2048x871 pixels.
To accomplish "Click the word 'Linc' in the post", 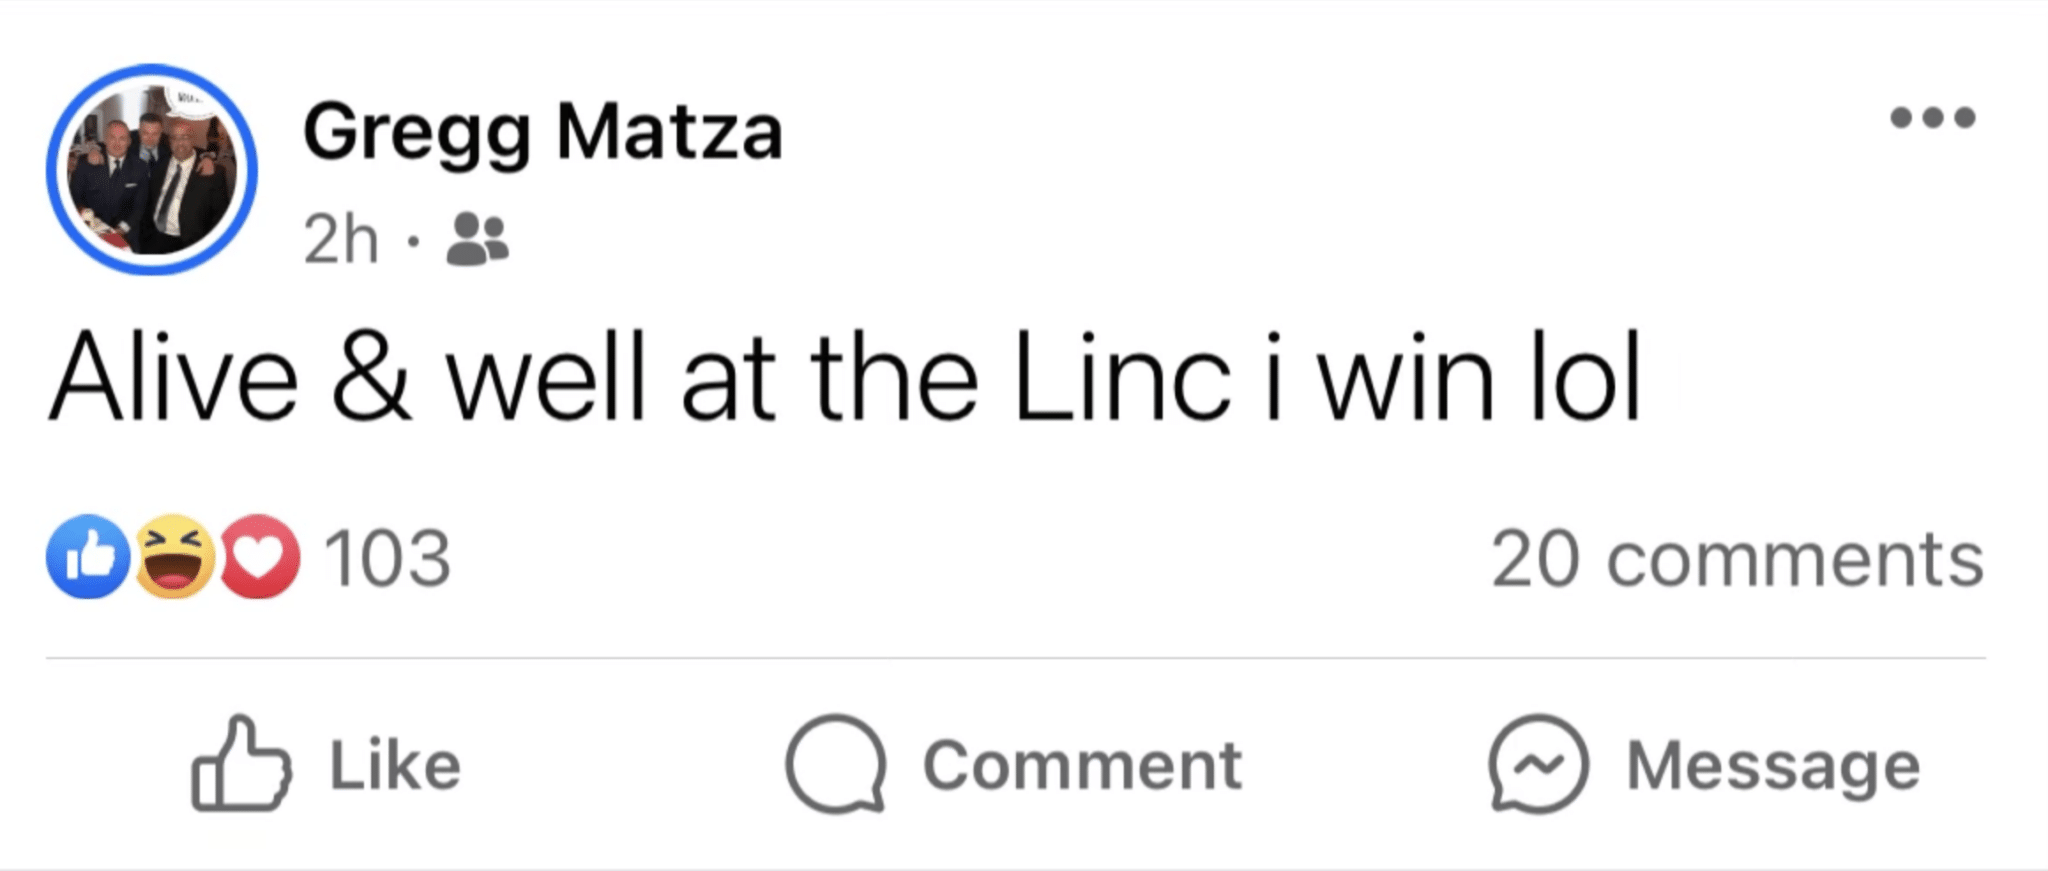I will (x=1122, y=377).
